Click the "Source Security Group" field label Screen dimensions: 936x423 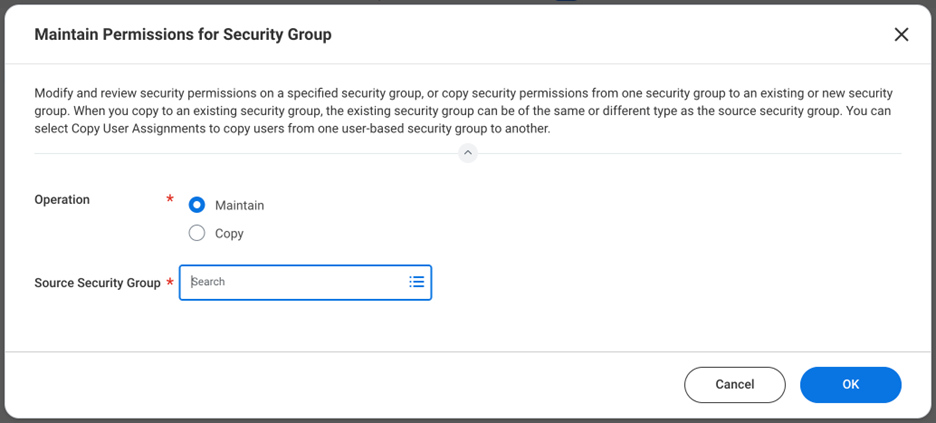click(97, 283)
